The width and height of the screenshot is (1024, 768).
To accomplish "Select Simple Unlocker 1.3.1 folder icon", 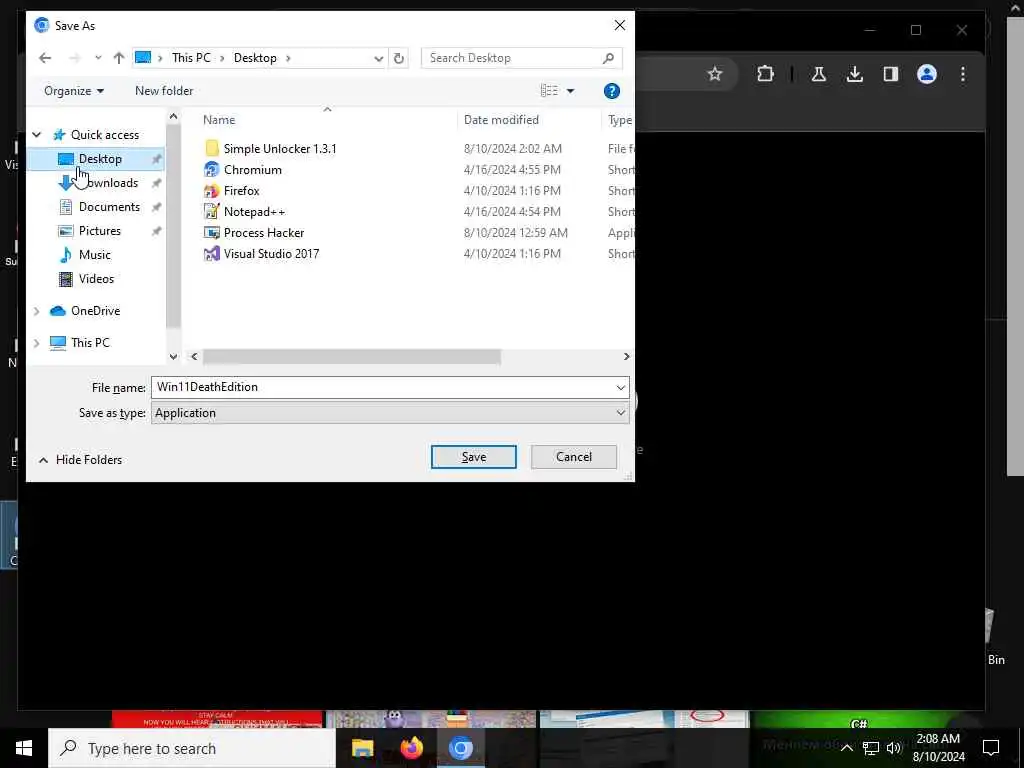I will point(211,149).
